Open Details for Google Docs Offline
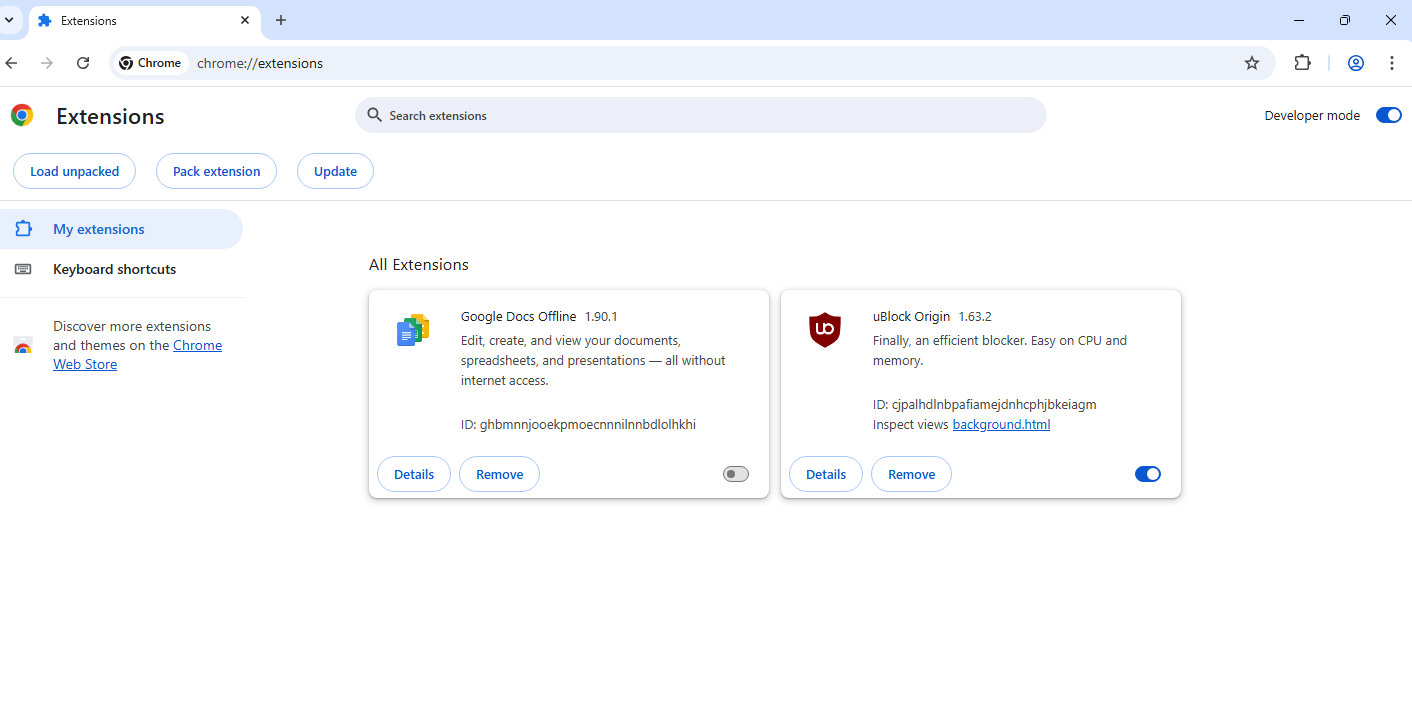Viewport: 1412px width, 703px height. (414, 474)
